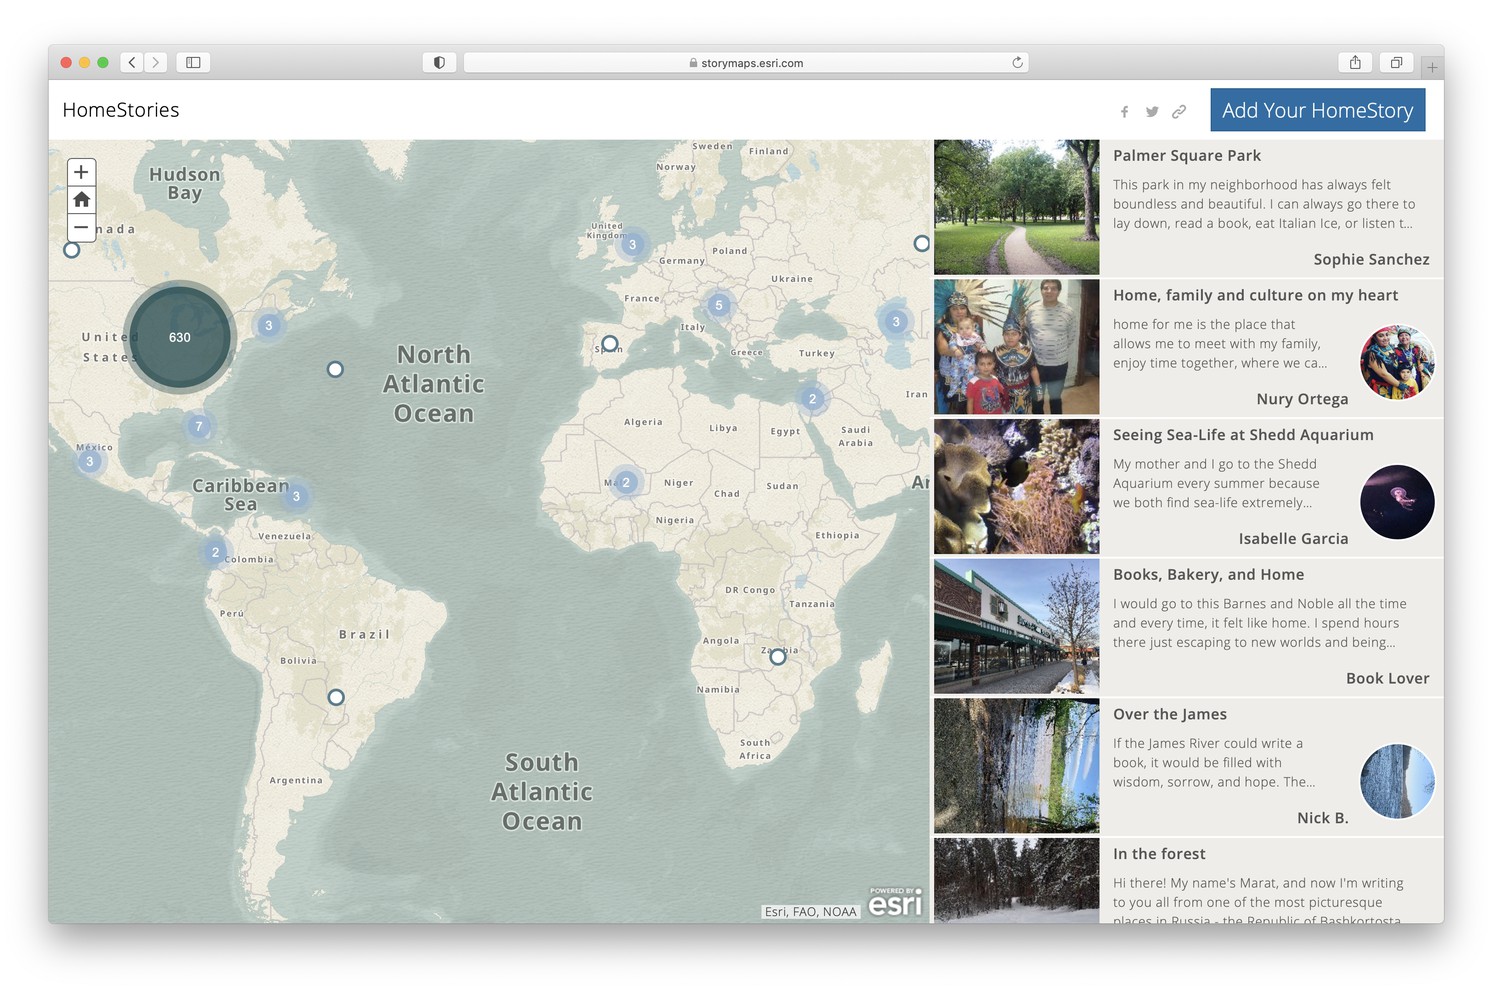
Task: Click the map zoom out minus button
Action: pyautogui.click(x=82, y=227)
